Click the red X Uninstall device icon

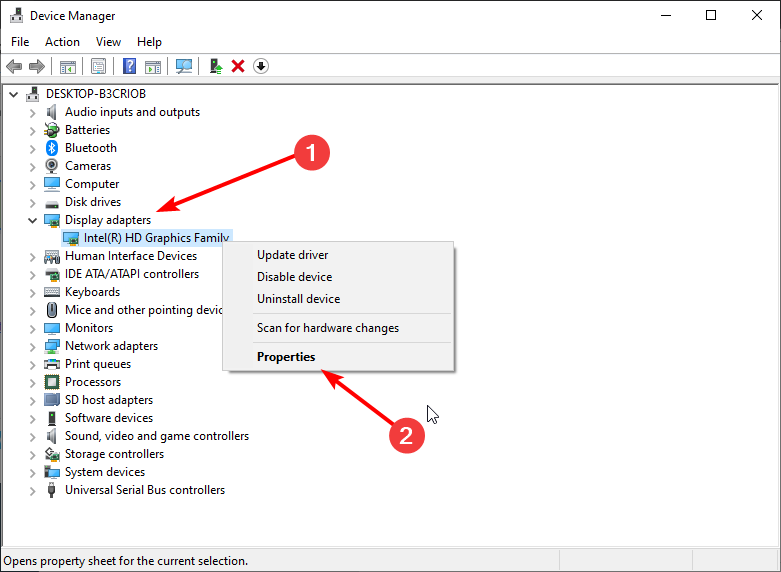pyautogui.click(x=238, y=66)
